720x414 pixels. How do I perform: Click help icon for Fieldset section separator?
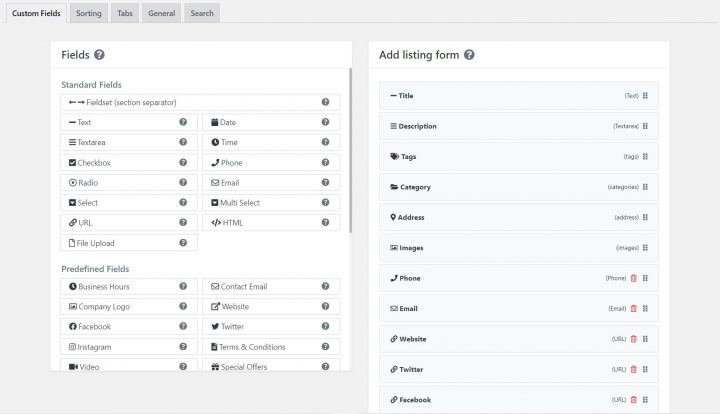click(x=326, y=102)
